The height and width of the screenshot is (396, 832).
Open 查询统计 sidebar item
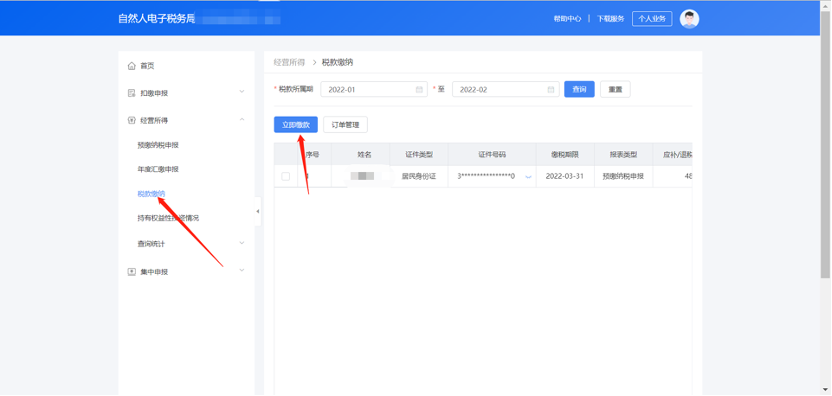coord(151,244)
